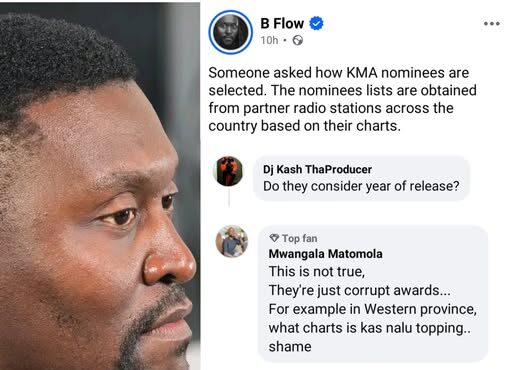Open the B Flow page name link
Image resolution: width=526 pixels, height=370 pixels.
[x=282, y=23]
